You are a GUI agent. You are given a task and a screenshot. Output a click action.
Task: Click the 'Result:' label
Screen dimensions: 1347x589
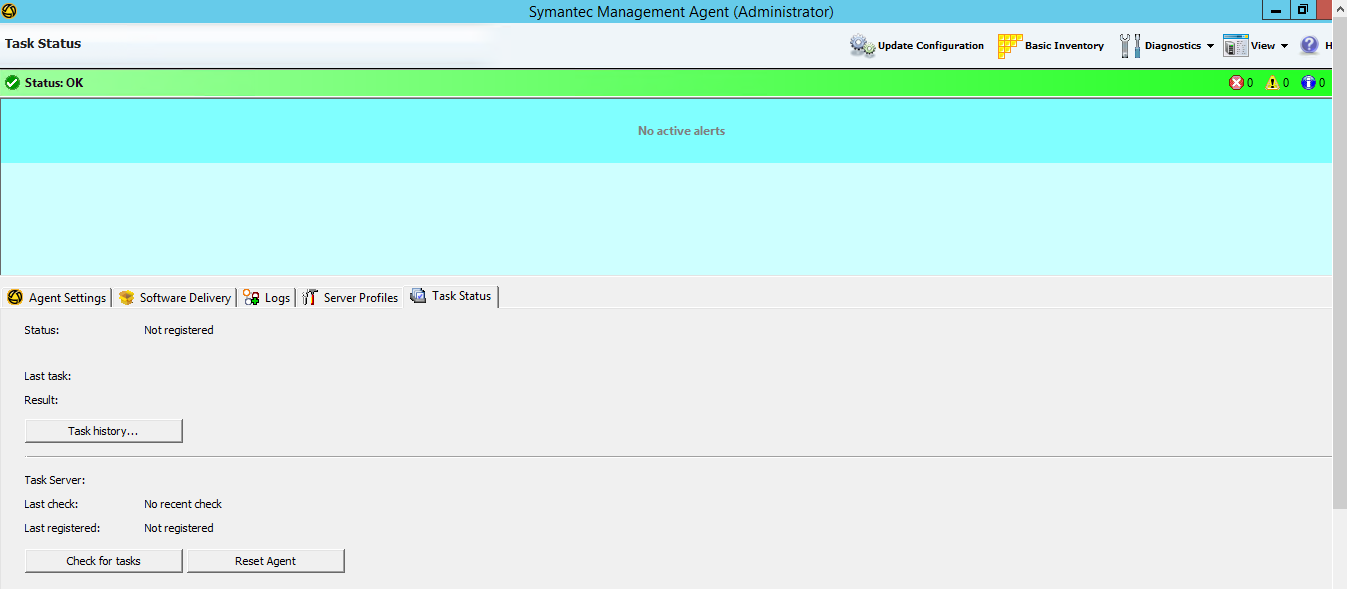[41, 400]
